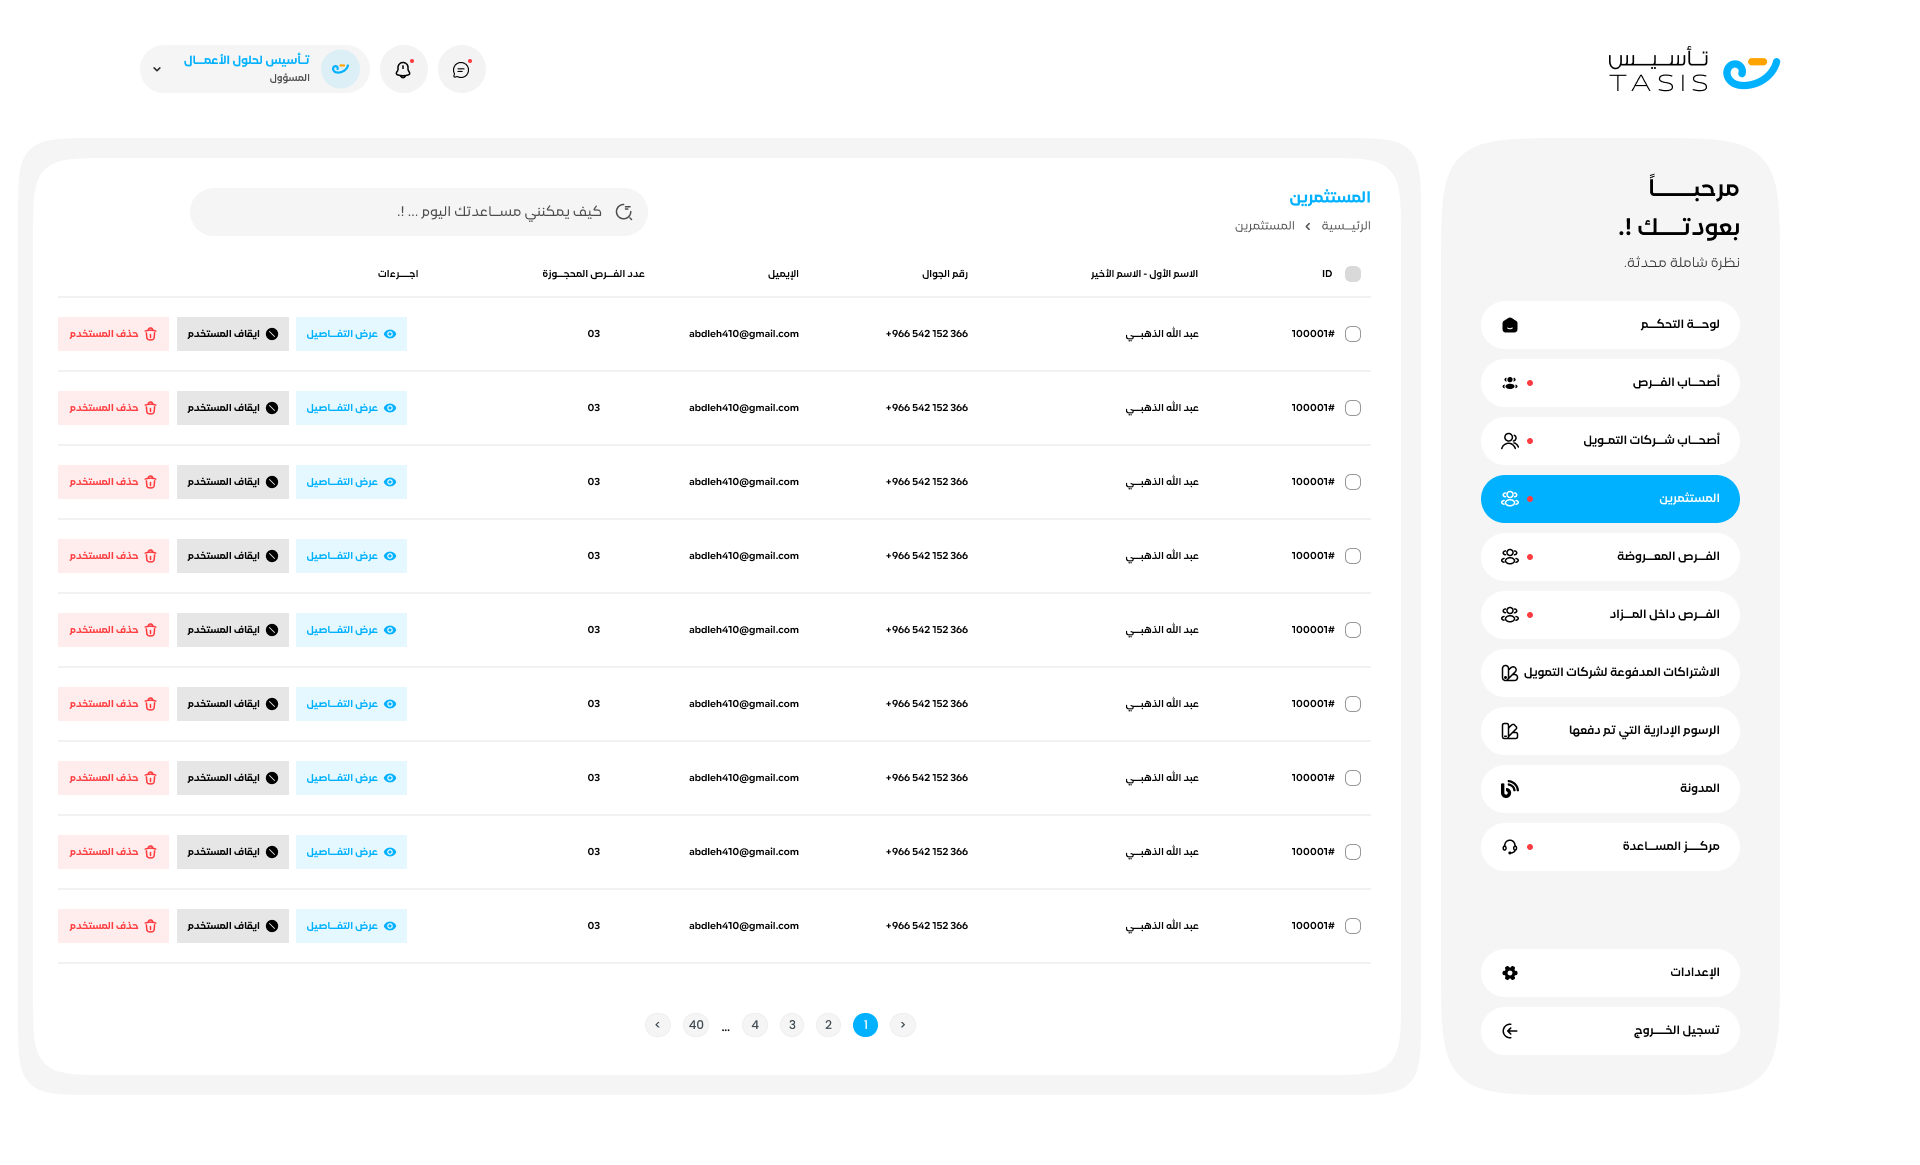Click the TASIS logo

tap(1694, 70)
